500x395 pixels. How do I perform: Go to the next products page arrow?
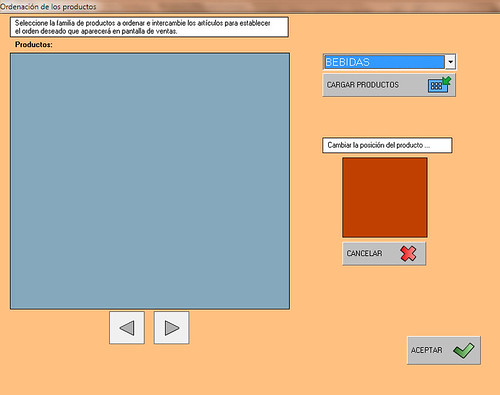pyautogui.click(x=172, y=328)
